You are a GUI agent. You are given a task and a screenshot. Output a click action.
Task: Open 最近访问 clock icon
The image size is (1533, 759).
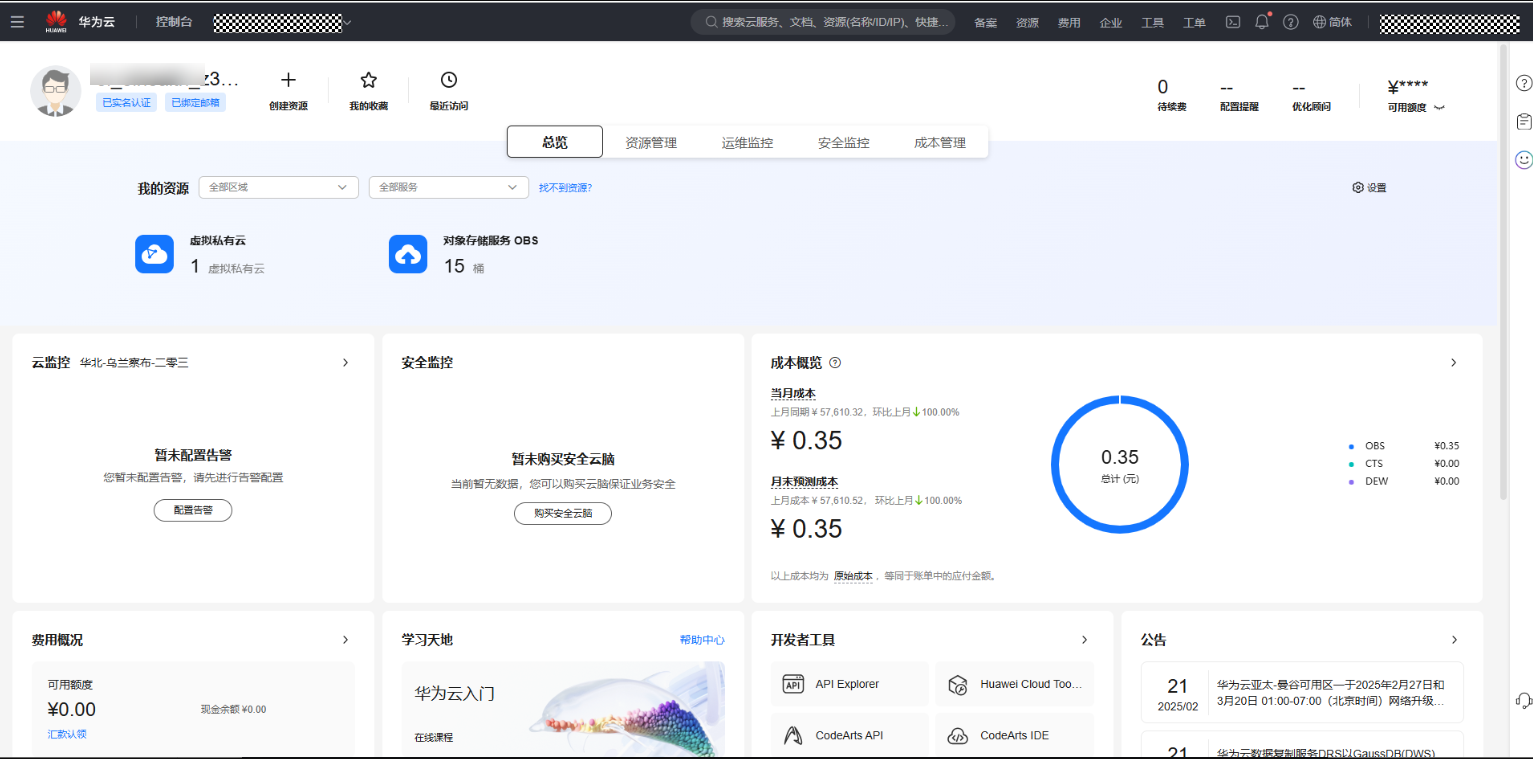pos(449,80)
